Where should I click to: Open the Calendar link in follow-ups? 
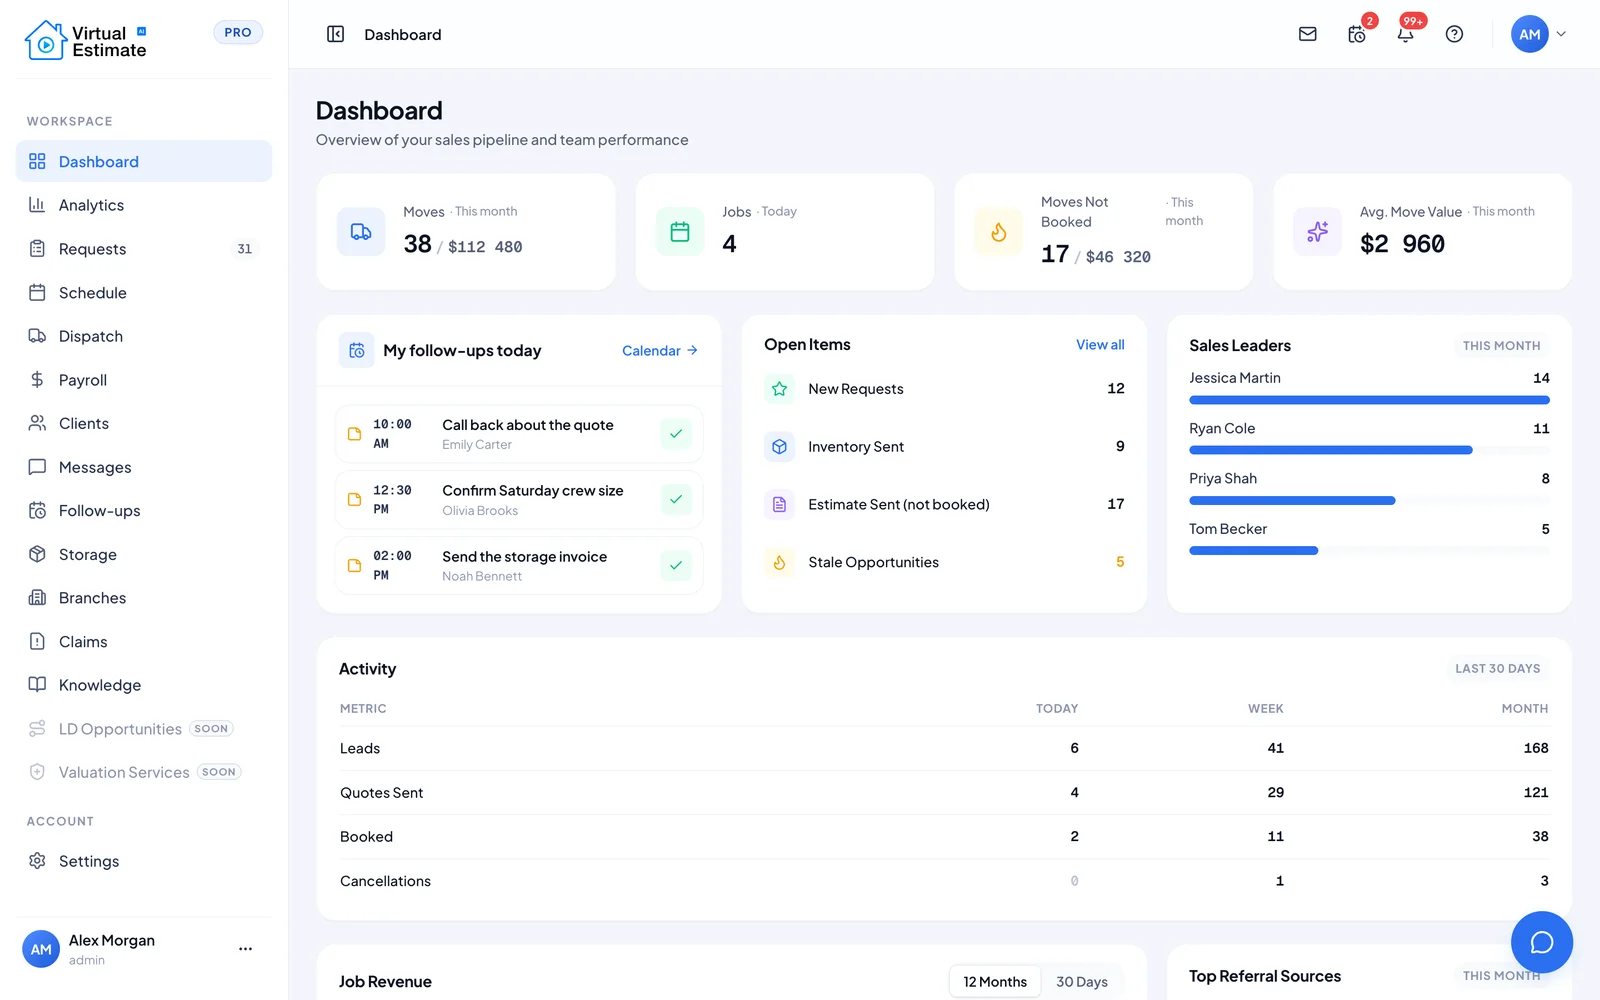(x=660, y=351)
